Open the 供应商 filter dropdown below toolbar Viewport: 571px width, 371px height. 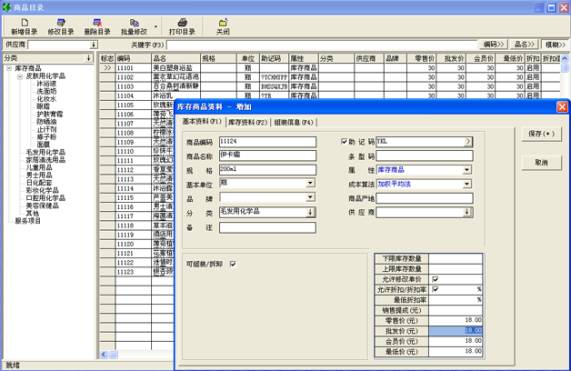point(93,44)
